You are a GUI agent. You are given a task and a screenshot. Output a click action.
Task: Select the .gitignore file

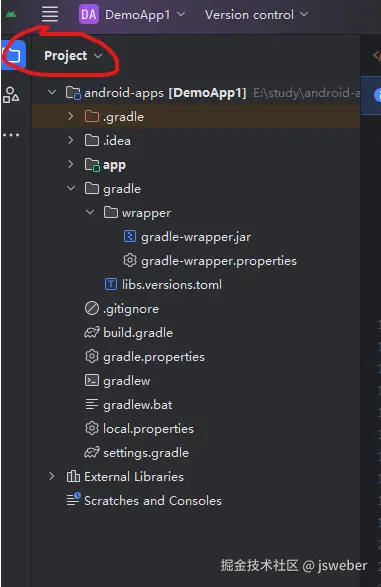pyautogui.click(x=196, y=308)
